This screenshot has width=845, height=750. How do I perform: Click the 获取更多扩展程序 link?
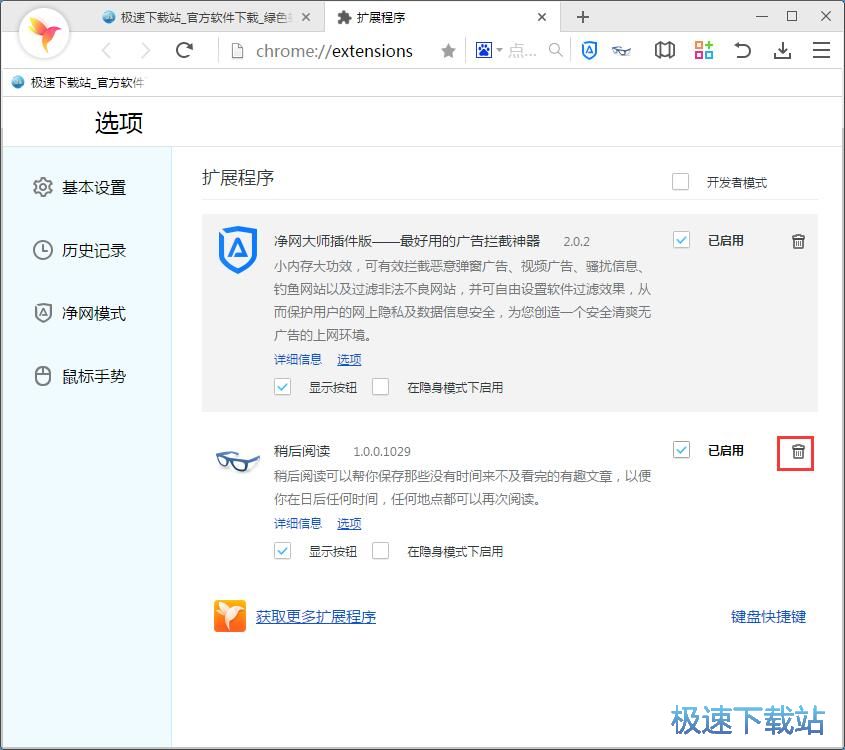tap(316, 617)
